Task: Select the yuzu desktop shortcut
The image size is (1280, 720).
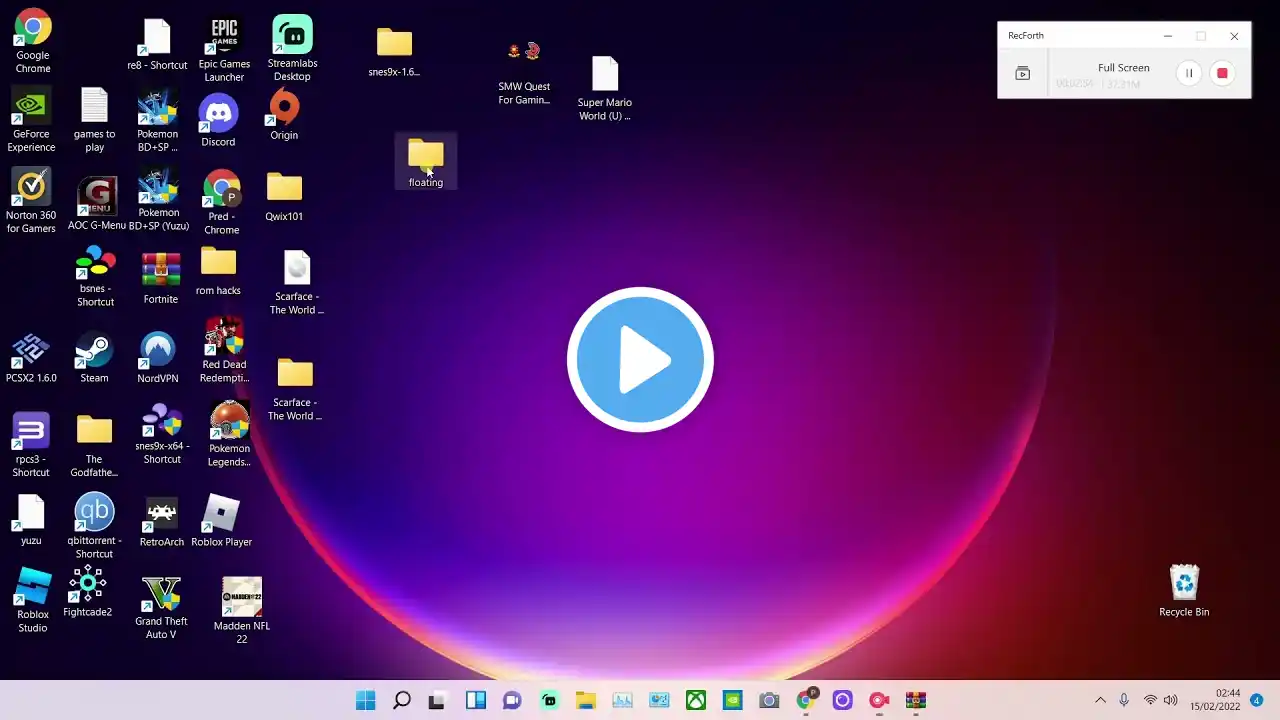Action: [31, 521]
